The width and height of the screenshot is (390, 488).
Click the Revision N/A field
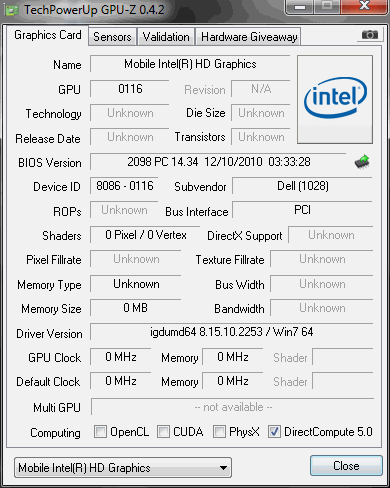(261, 89)
